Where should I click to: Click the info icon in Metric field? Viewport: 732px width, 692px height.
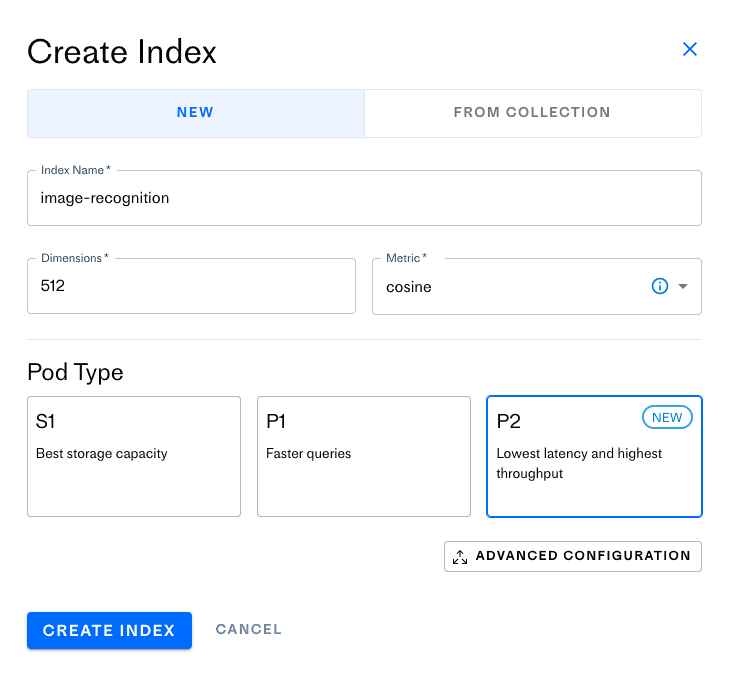(659, 286)
